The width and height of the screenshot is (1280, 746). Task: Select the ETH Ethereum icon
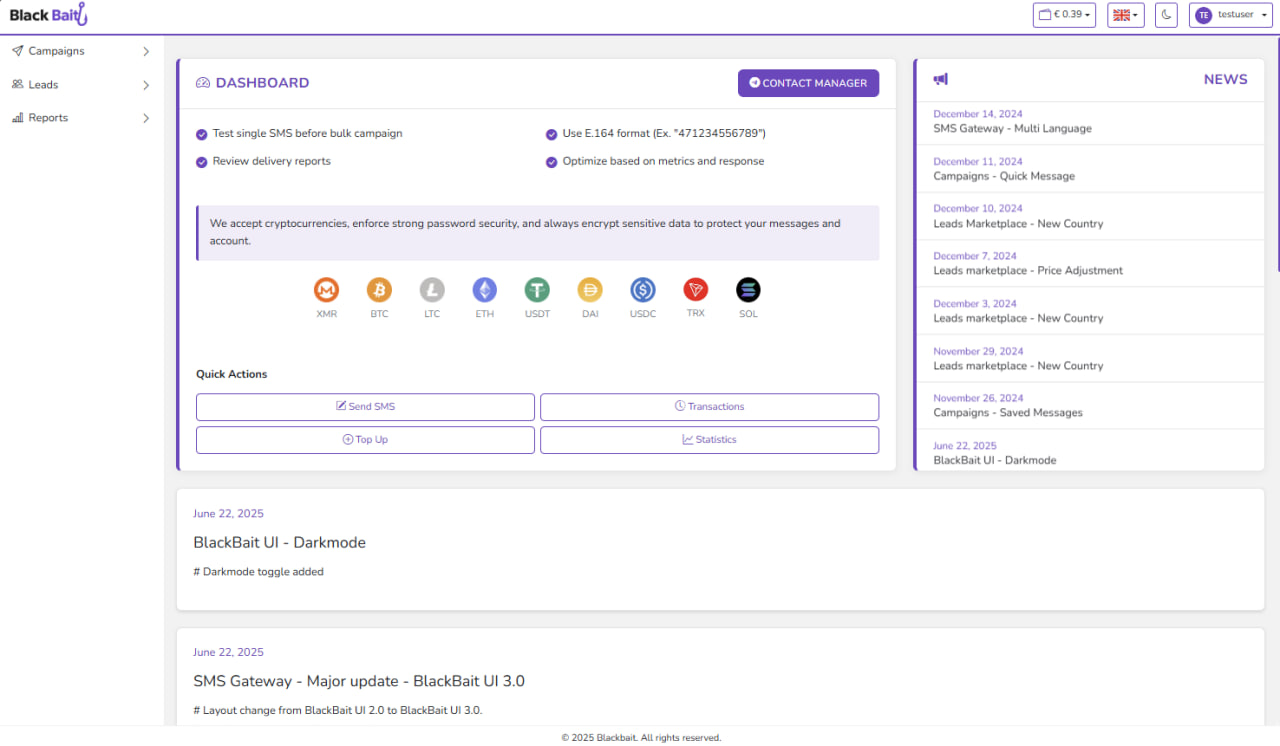pos(484,290)
